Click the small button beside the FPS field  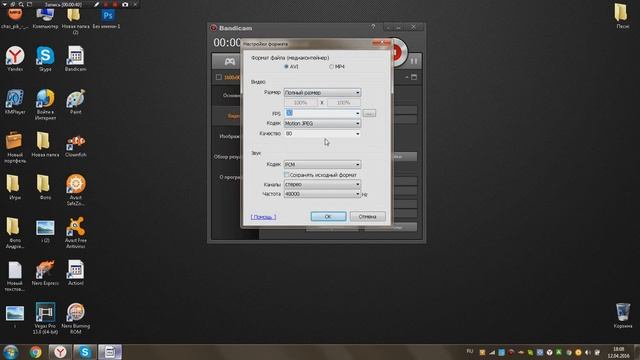point(369,113)
